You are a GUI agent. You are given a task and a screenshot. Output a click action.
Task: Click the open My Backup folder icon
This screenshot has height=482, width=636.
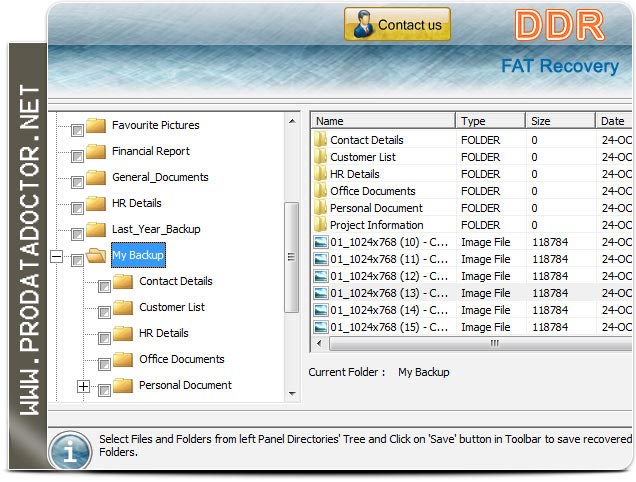pyautogui.click(x=96, y=256)
